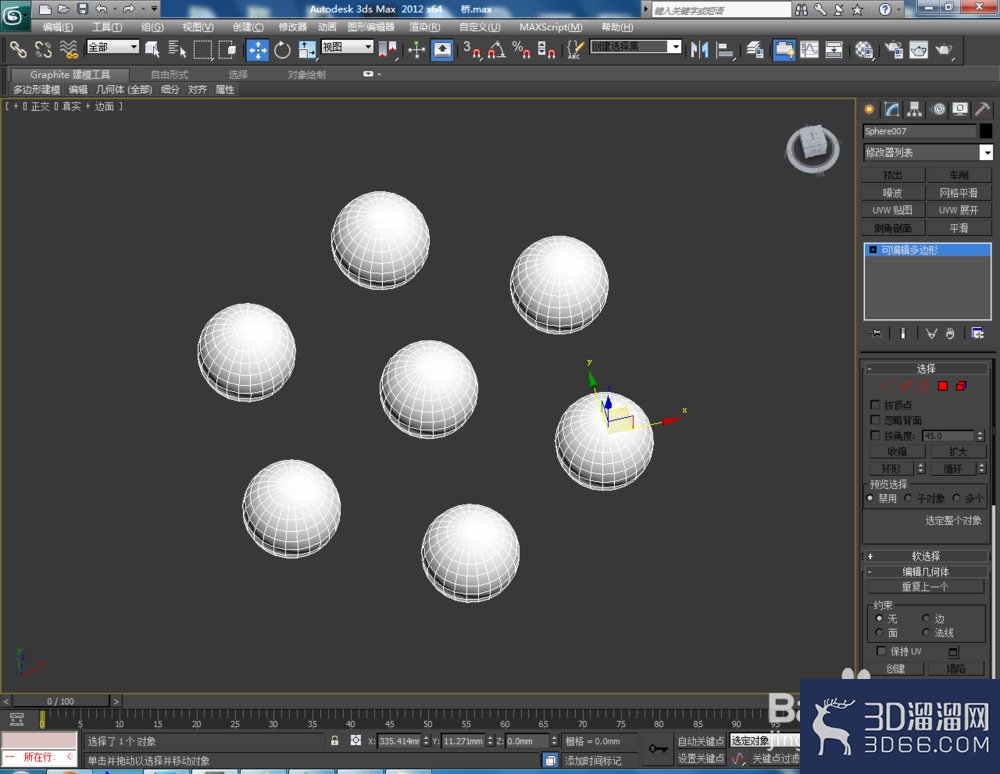Select the 子对象 preview radio button
The height and width of the screenshot is (774, 1000).
pos(908,498)
